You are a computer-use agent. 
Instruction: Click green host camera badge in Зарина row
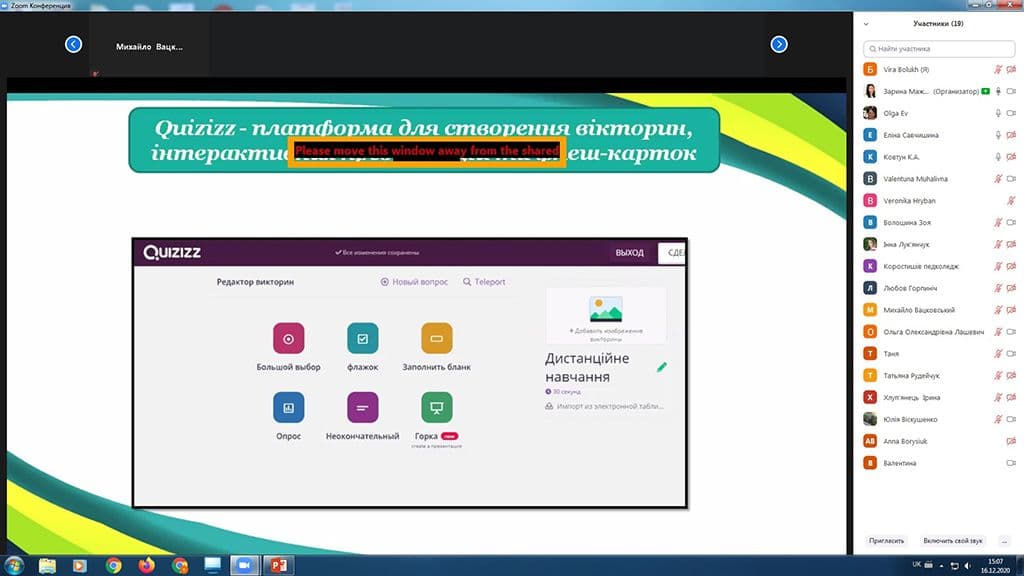tap(985, 91)
